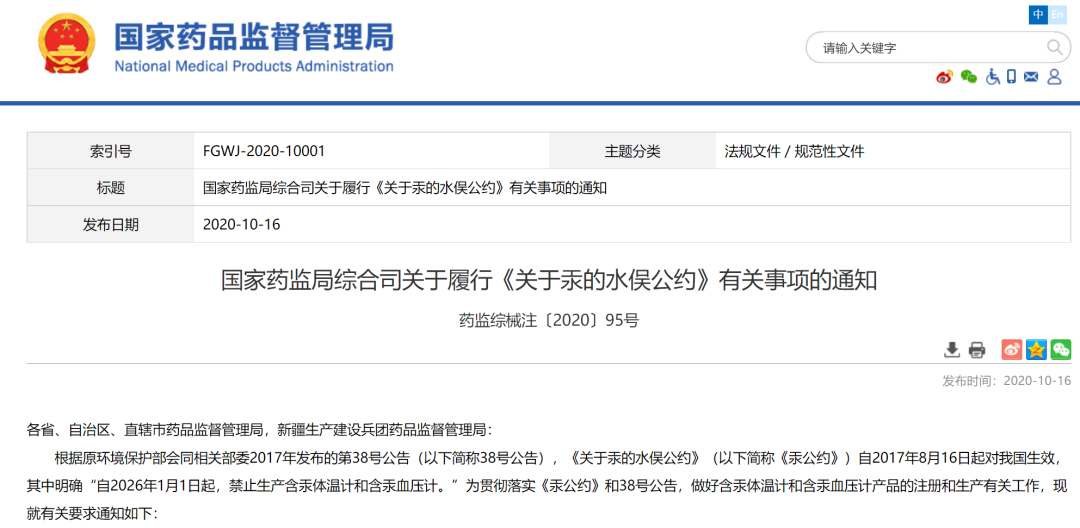1080x528 pixels.
Task: Select table date value 2020-10-16
Action: (x=242, y=224)
